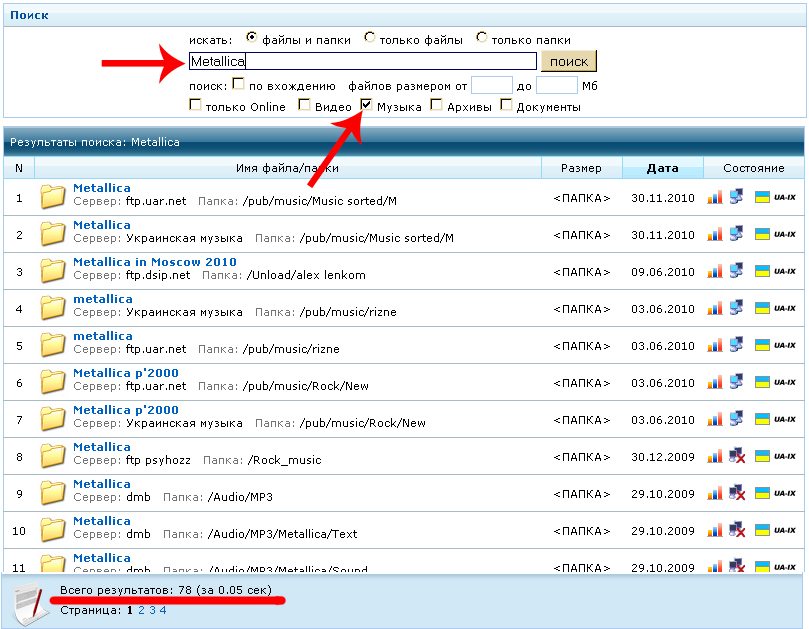
Task: Click the bar chart stats icon in row 7
Action: pyautogui.click(x=715, y=419)
